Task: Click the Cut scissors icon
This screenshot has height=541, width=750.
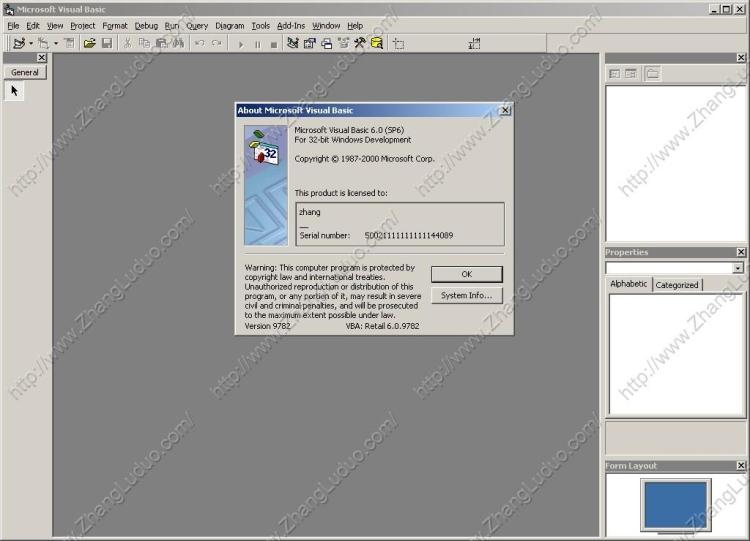Action: (127, 44)
